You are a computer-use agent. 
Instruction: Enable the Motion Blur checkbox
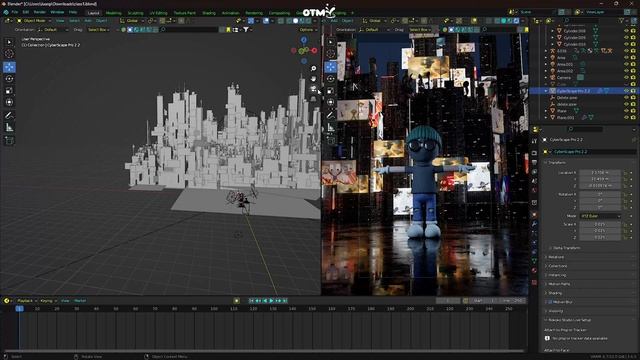550,302
